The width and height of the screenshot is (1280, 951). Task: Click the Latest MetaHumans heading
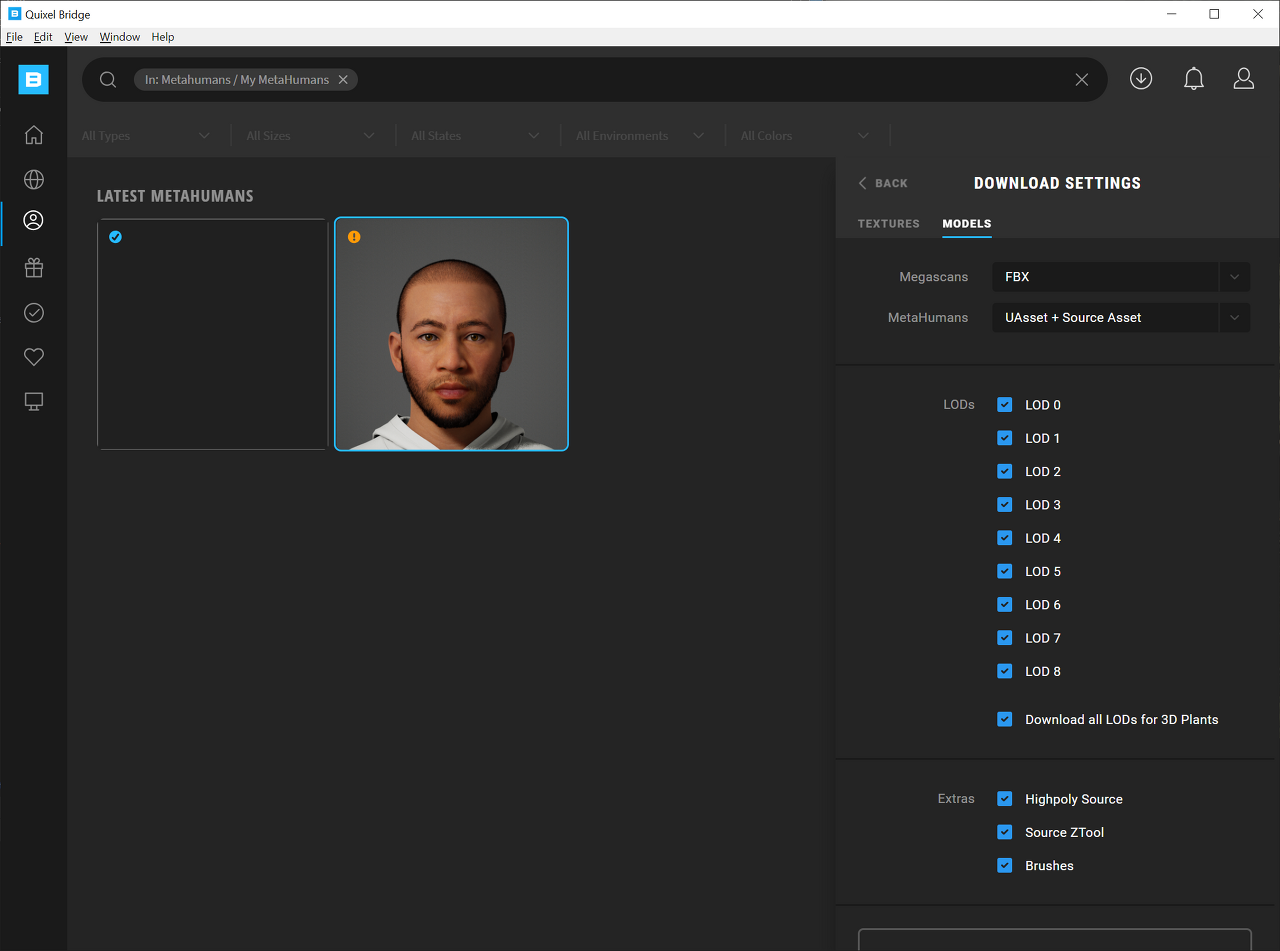click(175, 196)
